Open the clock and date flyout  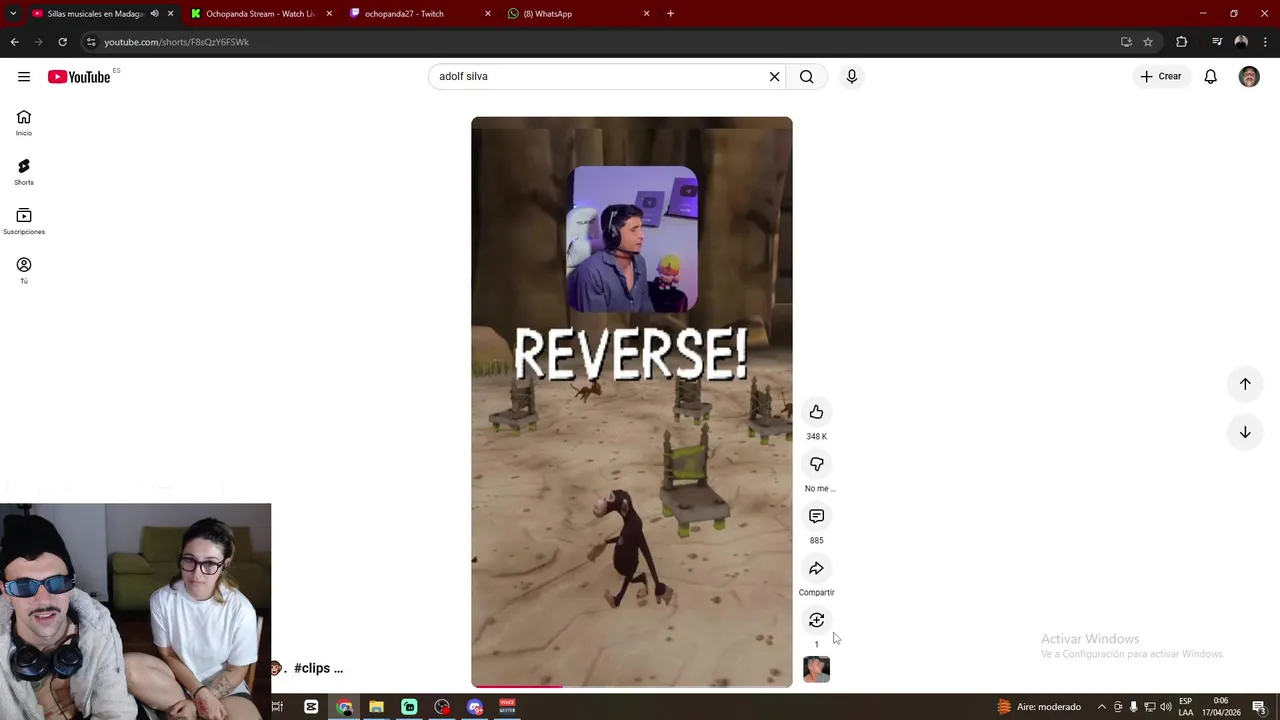tap(1221, 707)
